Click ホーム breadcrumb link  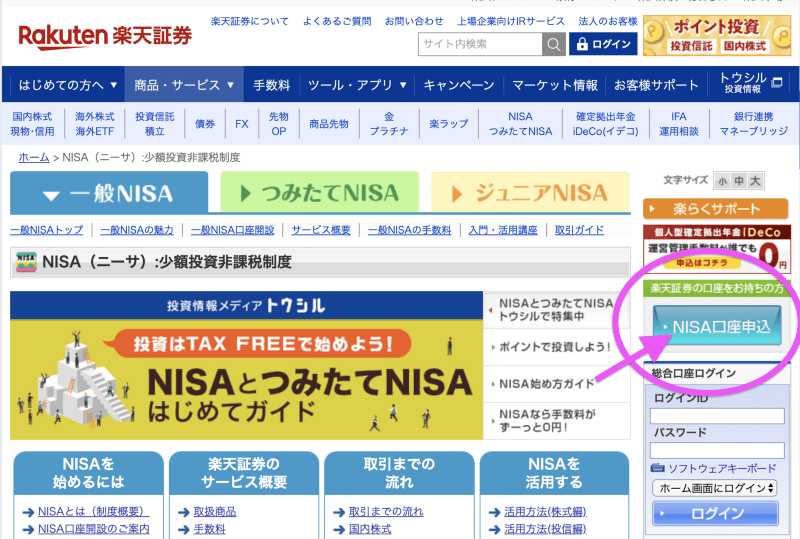point(34,158)
